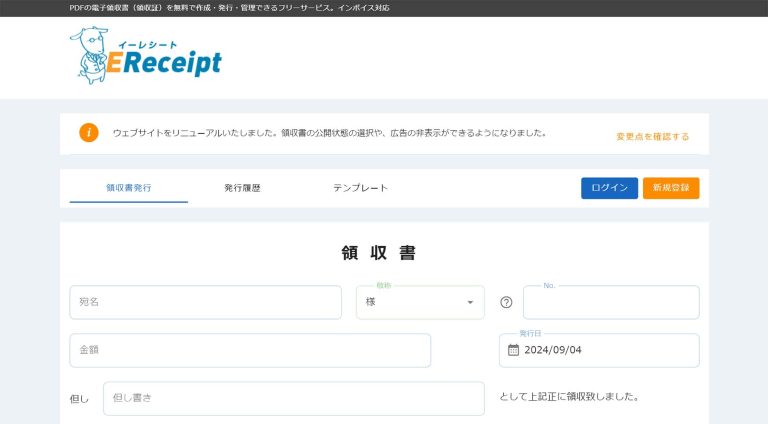Open the calendar icon in date field
Viewport: 768px width, 424px height.
click(x=513, y=350)
